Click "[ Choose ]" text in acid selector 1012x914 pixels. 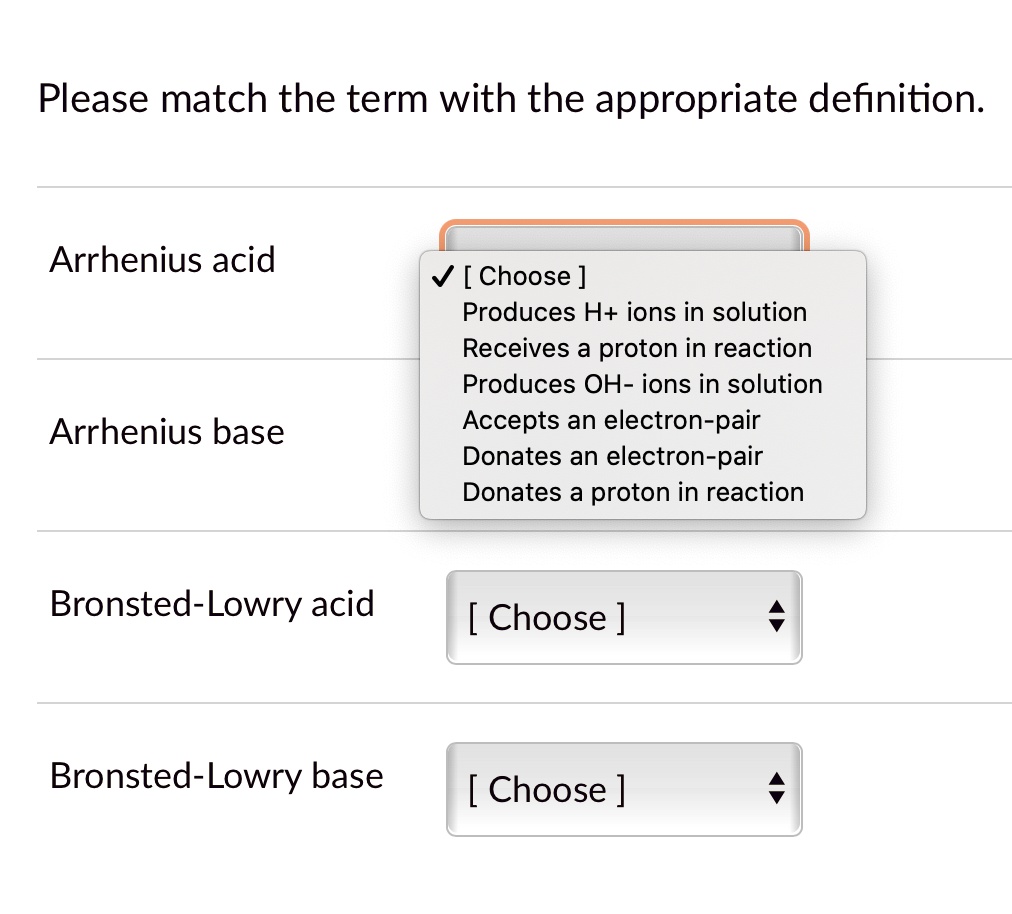(x=546, y=617)
